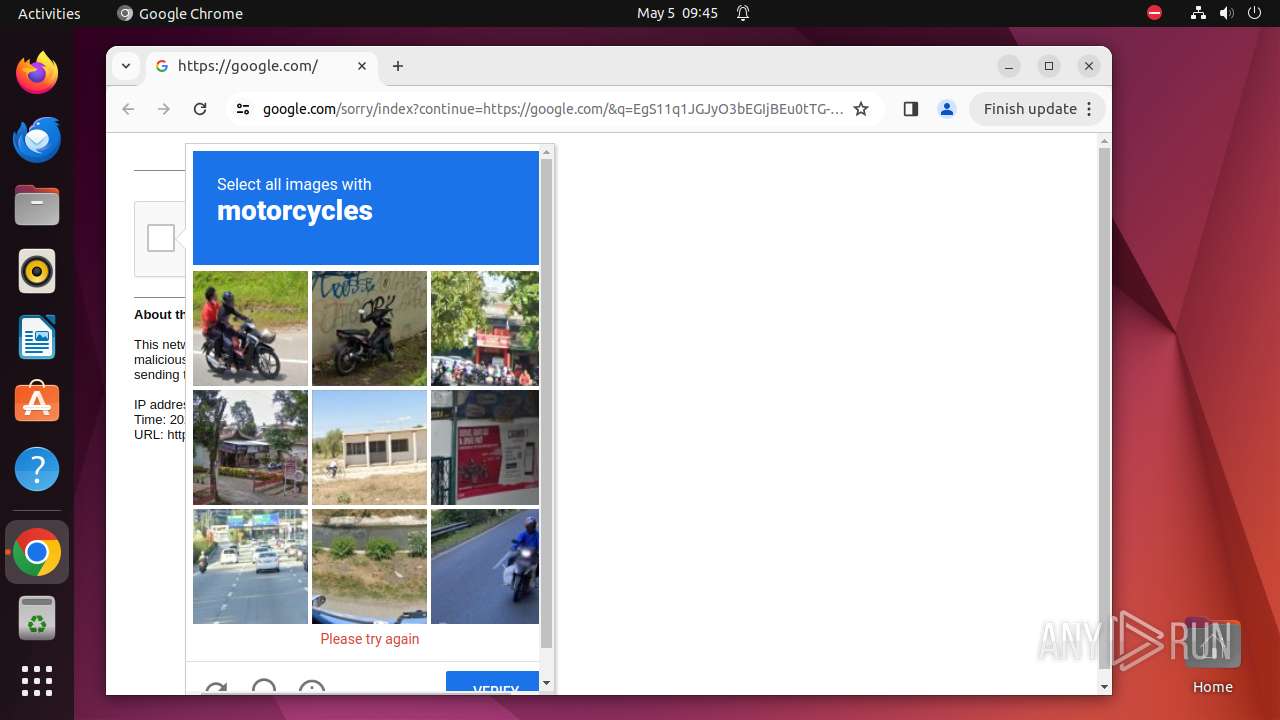Screen dimensions: 1280x720
Task: Select Google Chrome icon in dock
Action: (x=37, y=552)
